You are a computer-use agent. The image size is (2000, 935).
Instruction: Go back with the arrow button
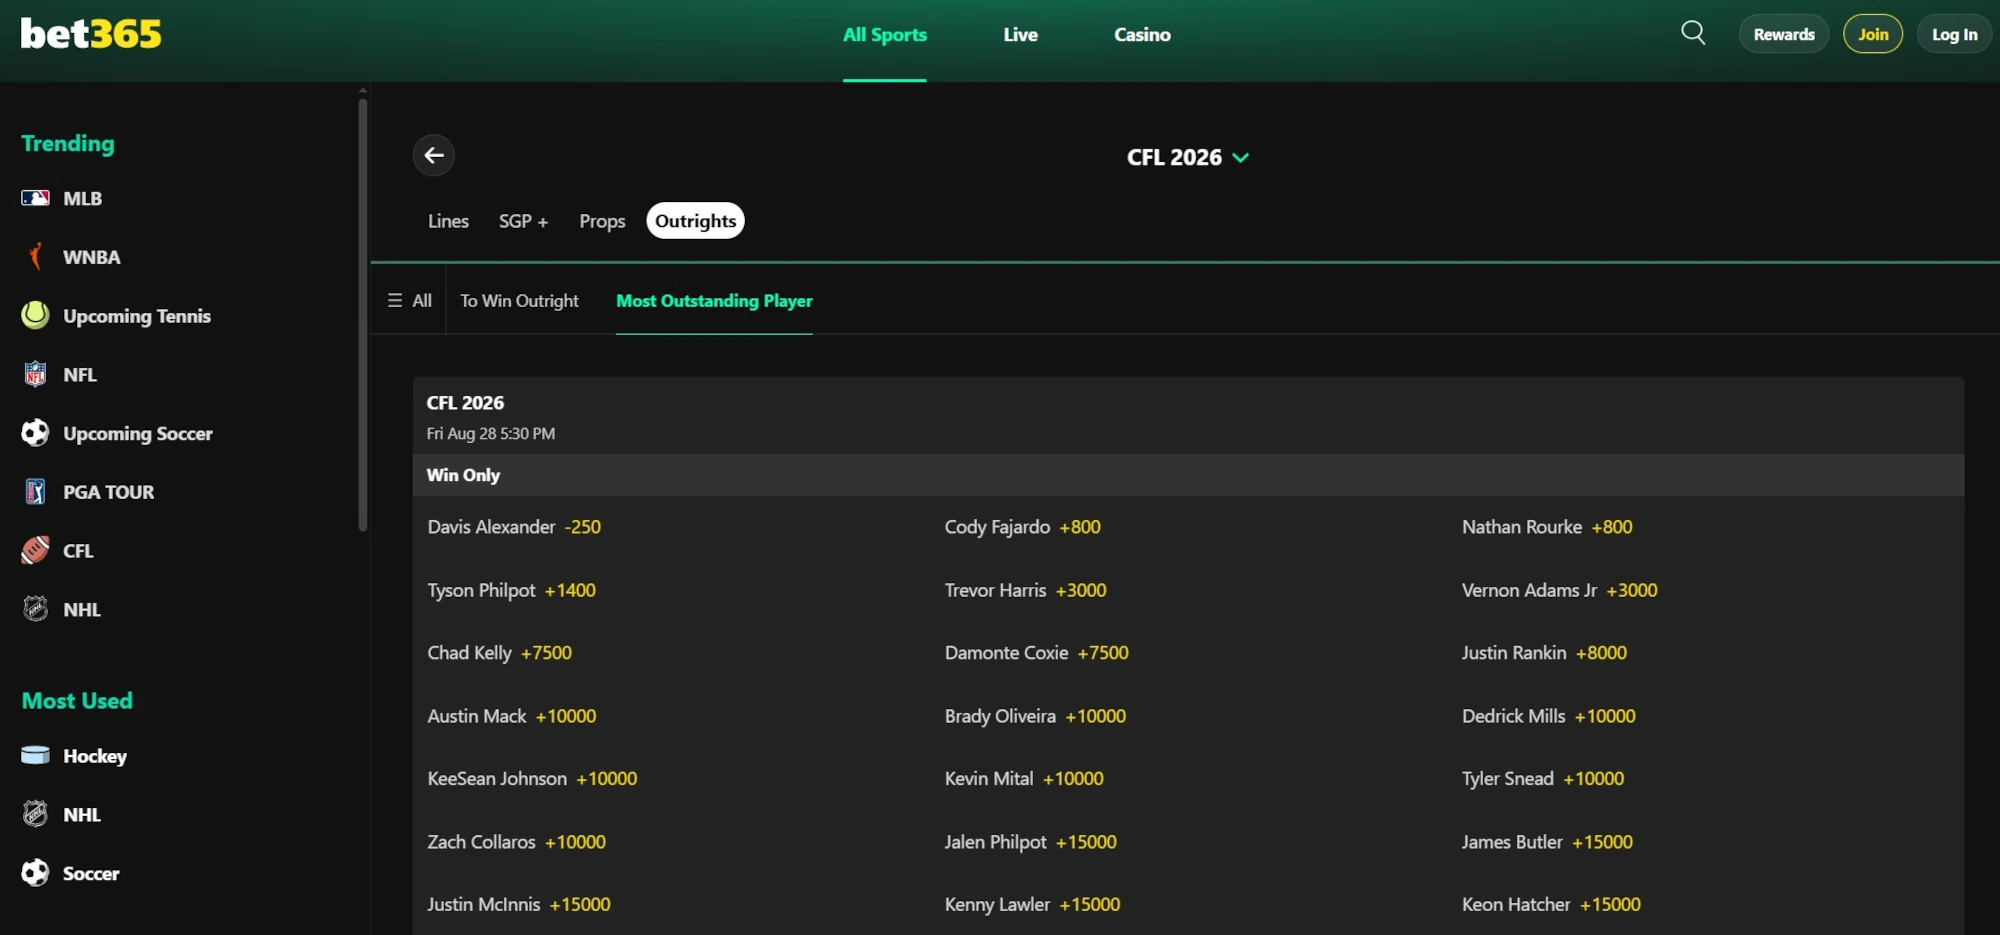tap(434, 155)
